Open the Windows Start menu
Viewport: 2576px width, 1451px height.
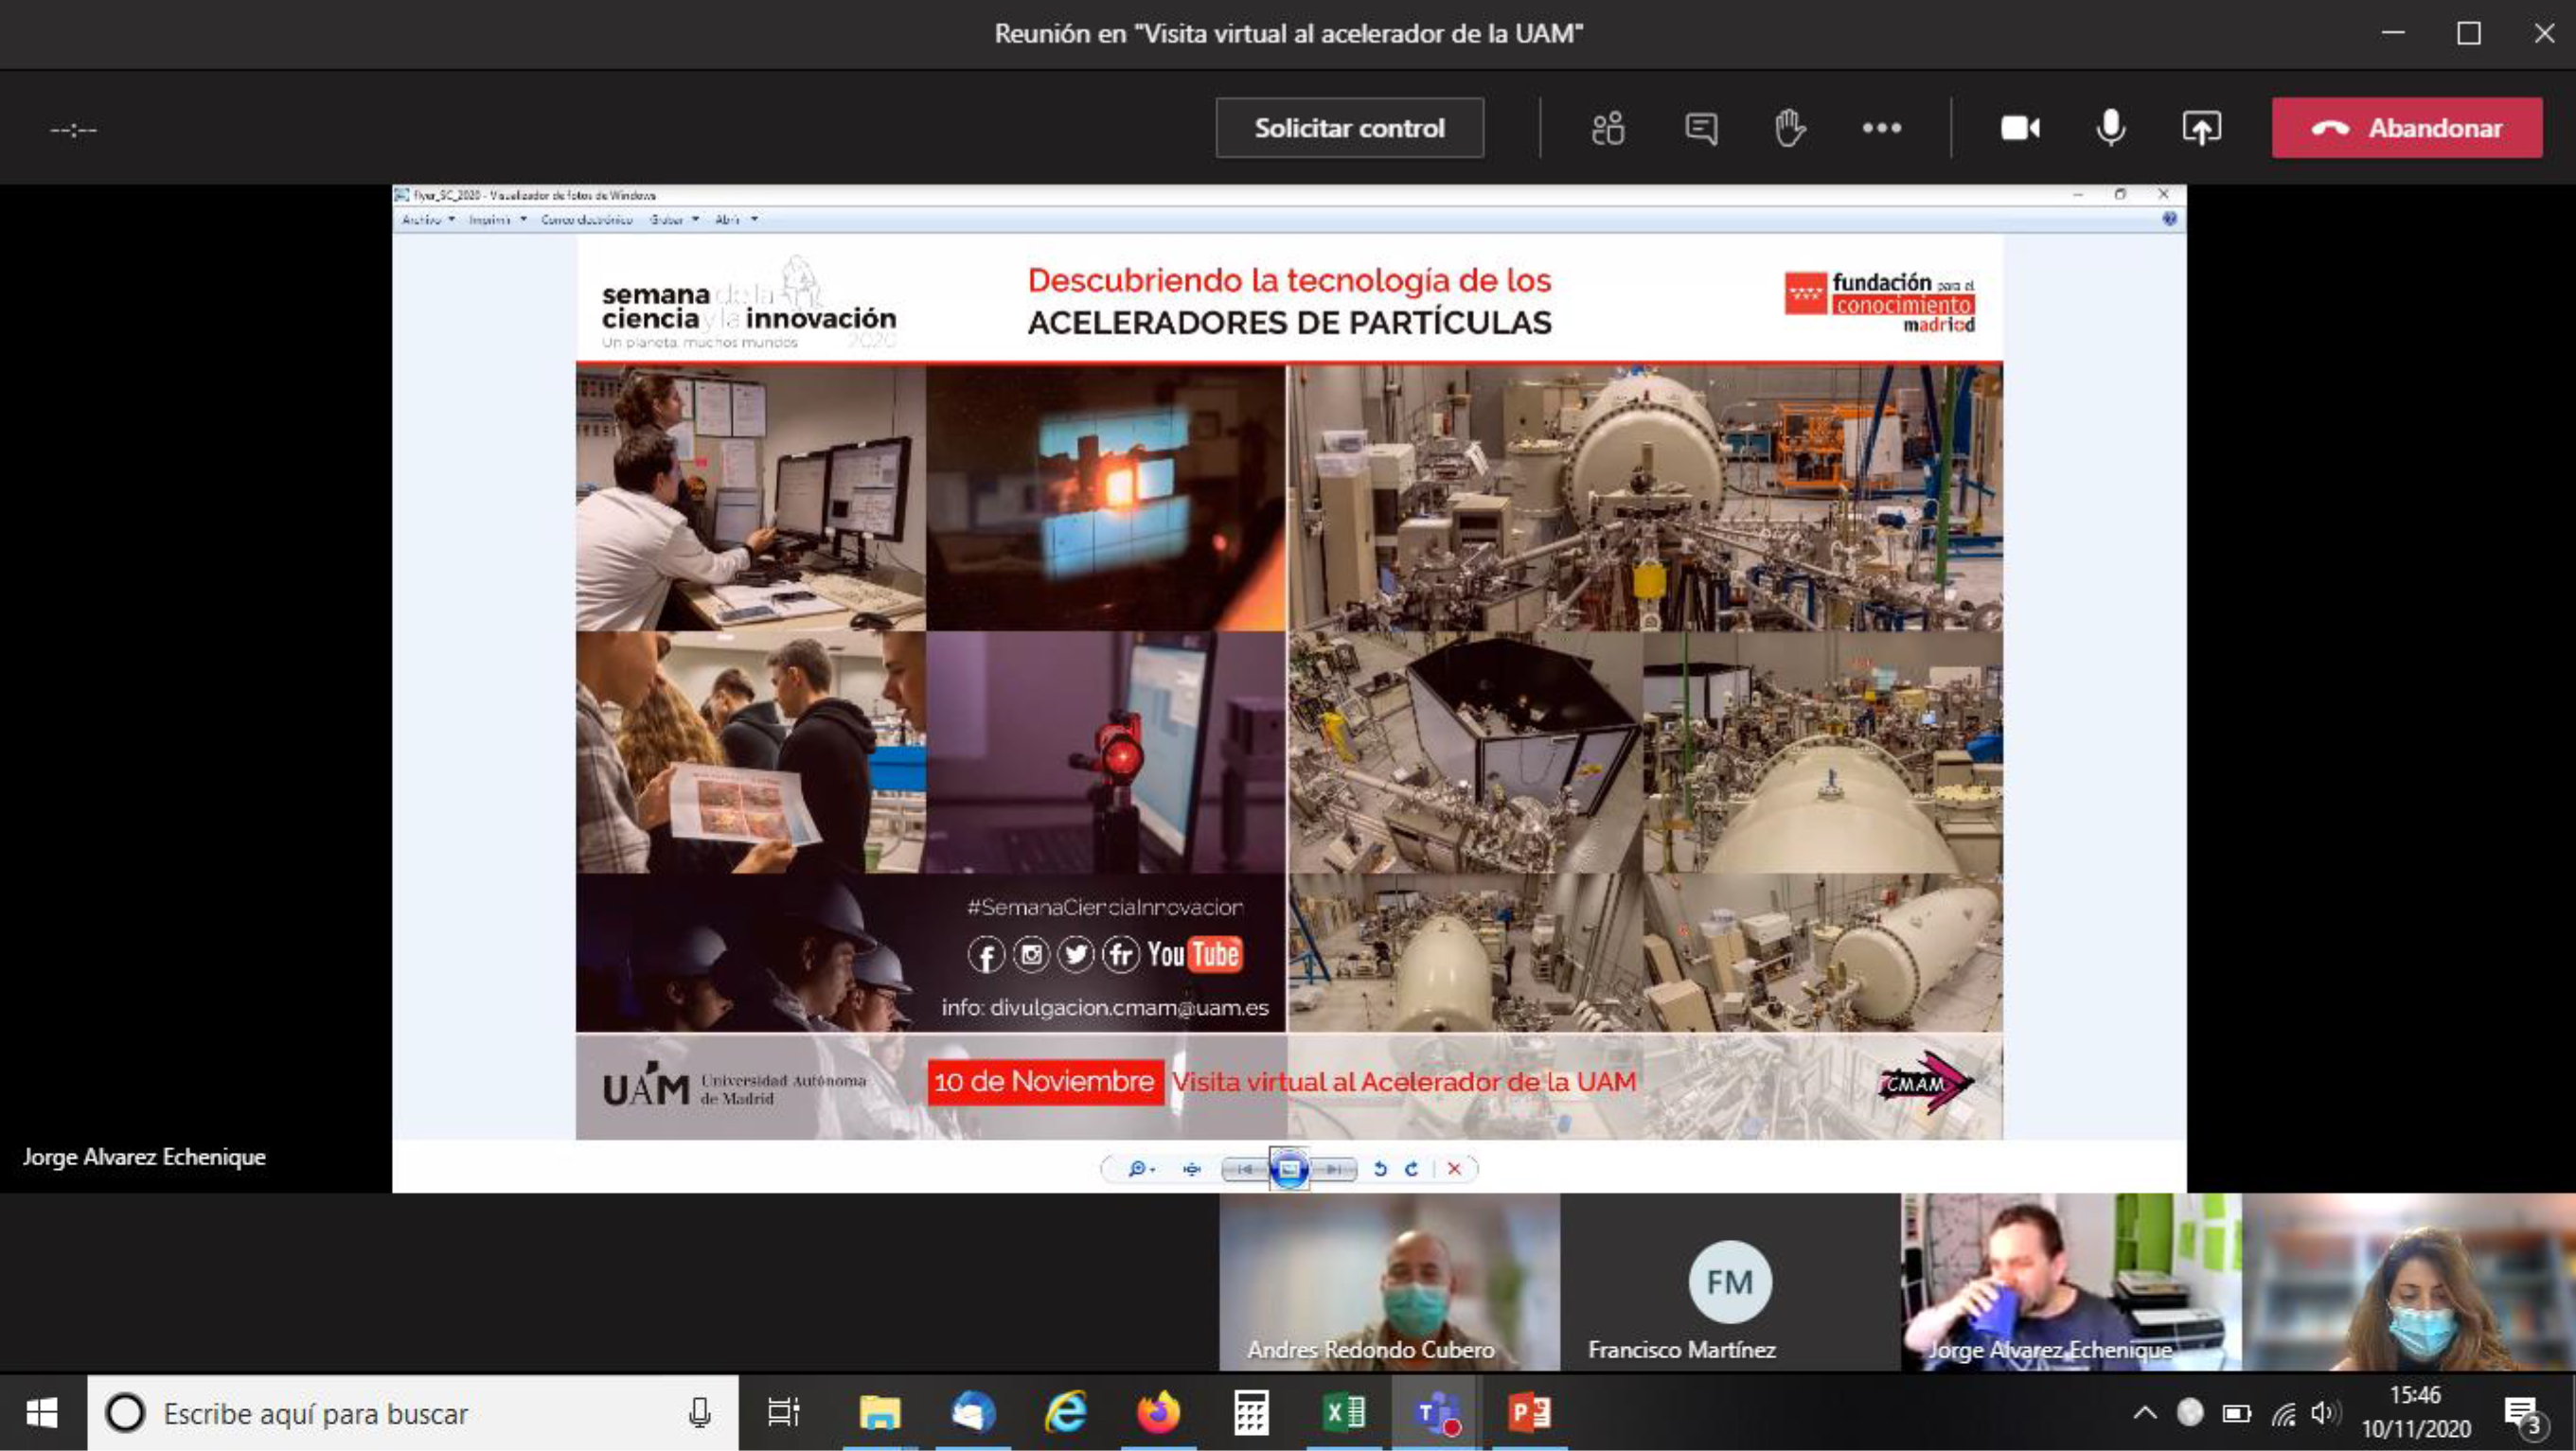coord(42,1412)
